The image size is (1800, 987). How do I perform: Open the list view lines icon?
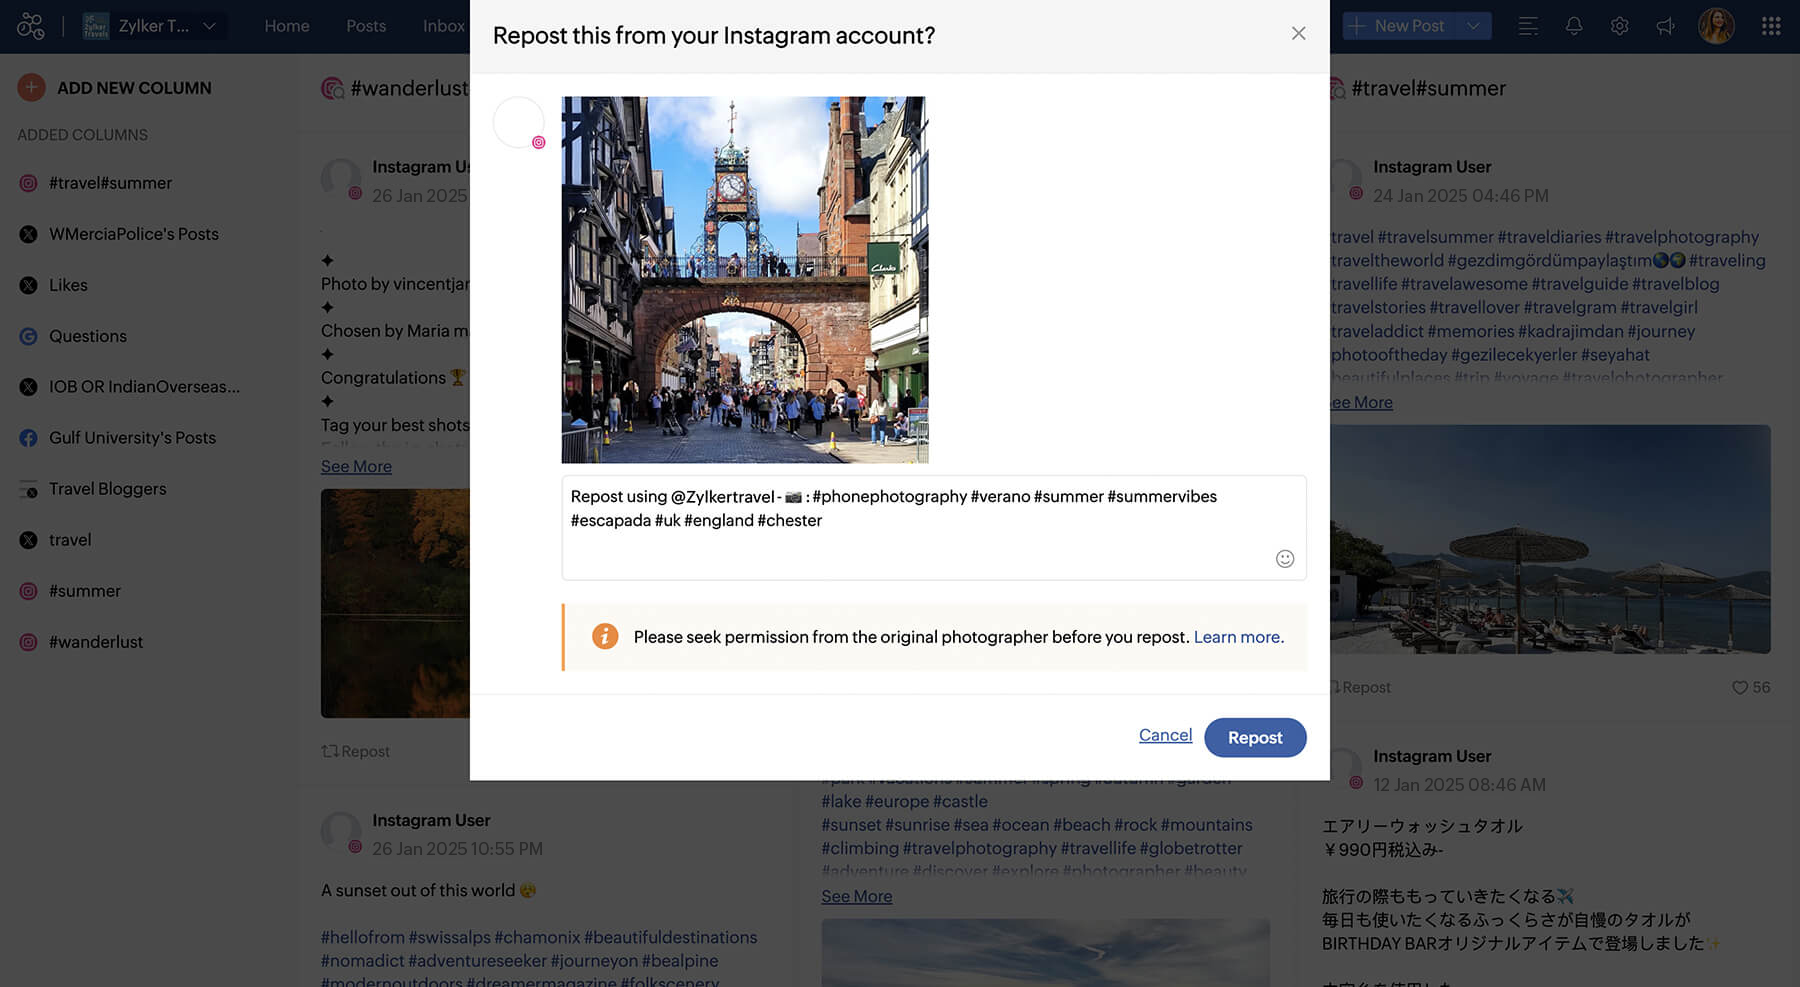point(1527,26)
